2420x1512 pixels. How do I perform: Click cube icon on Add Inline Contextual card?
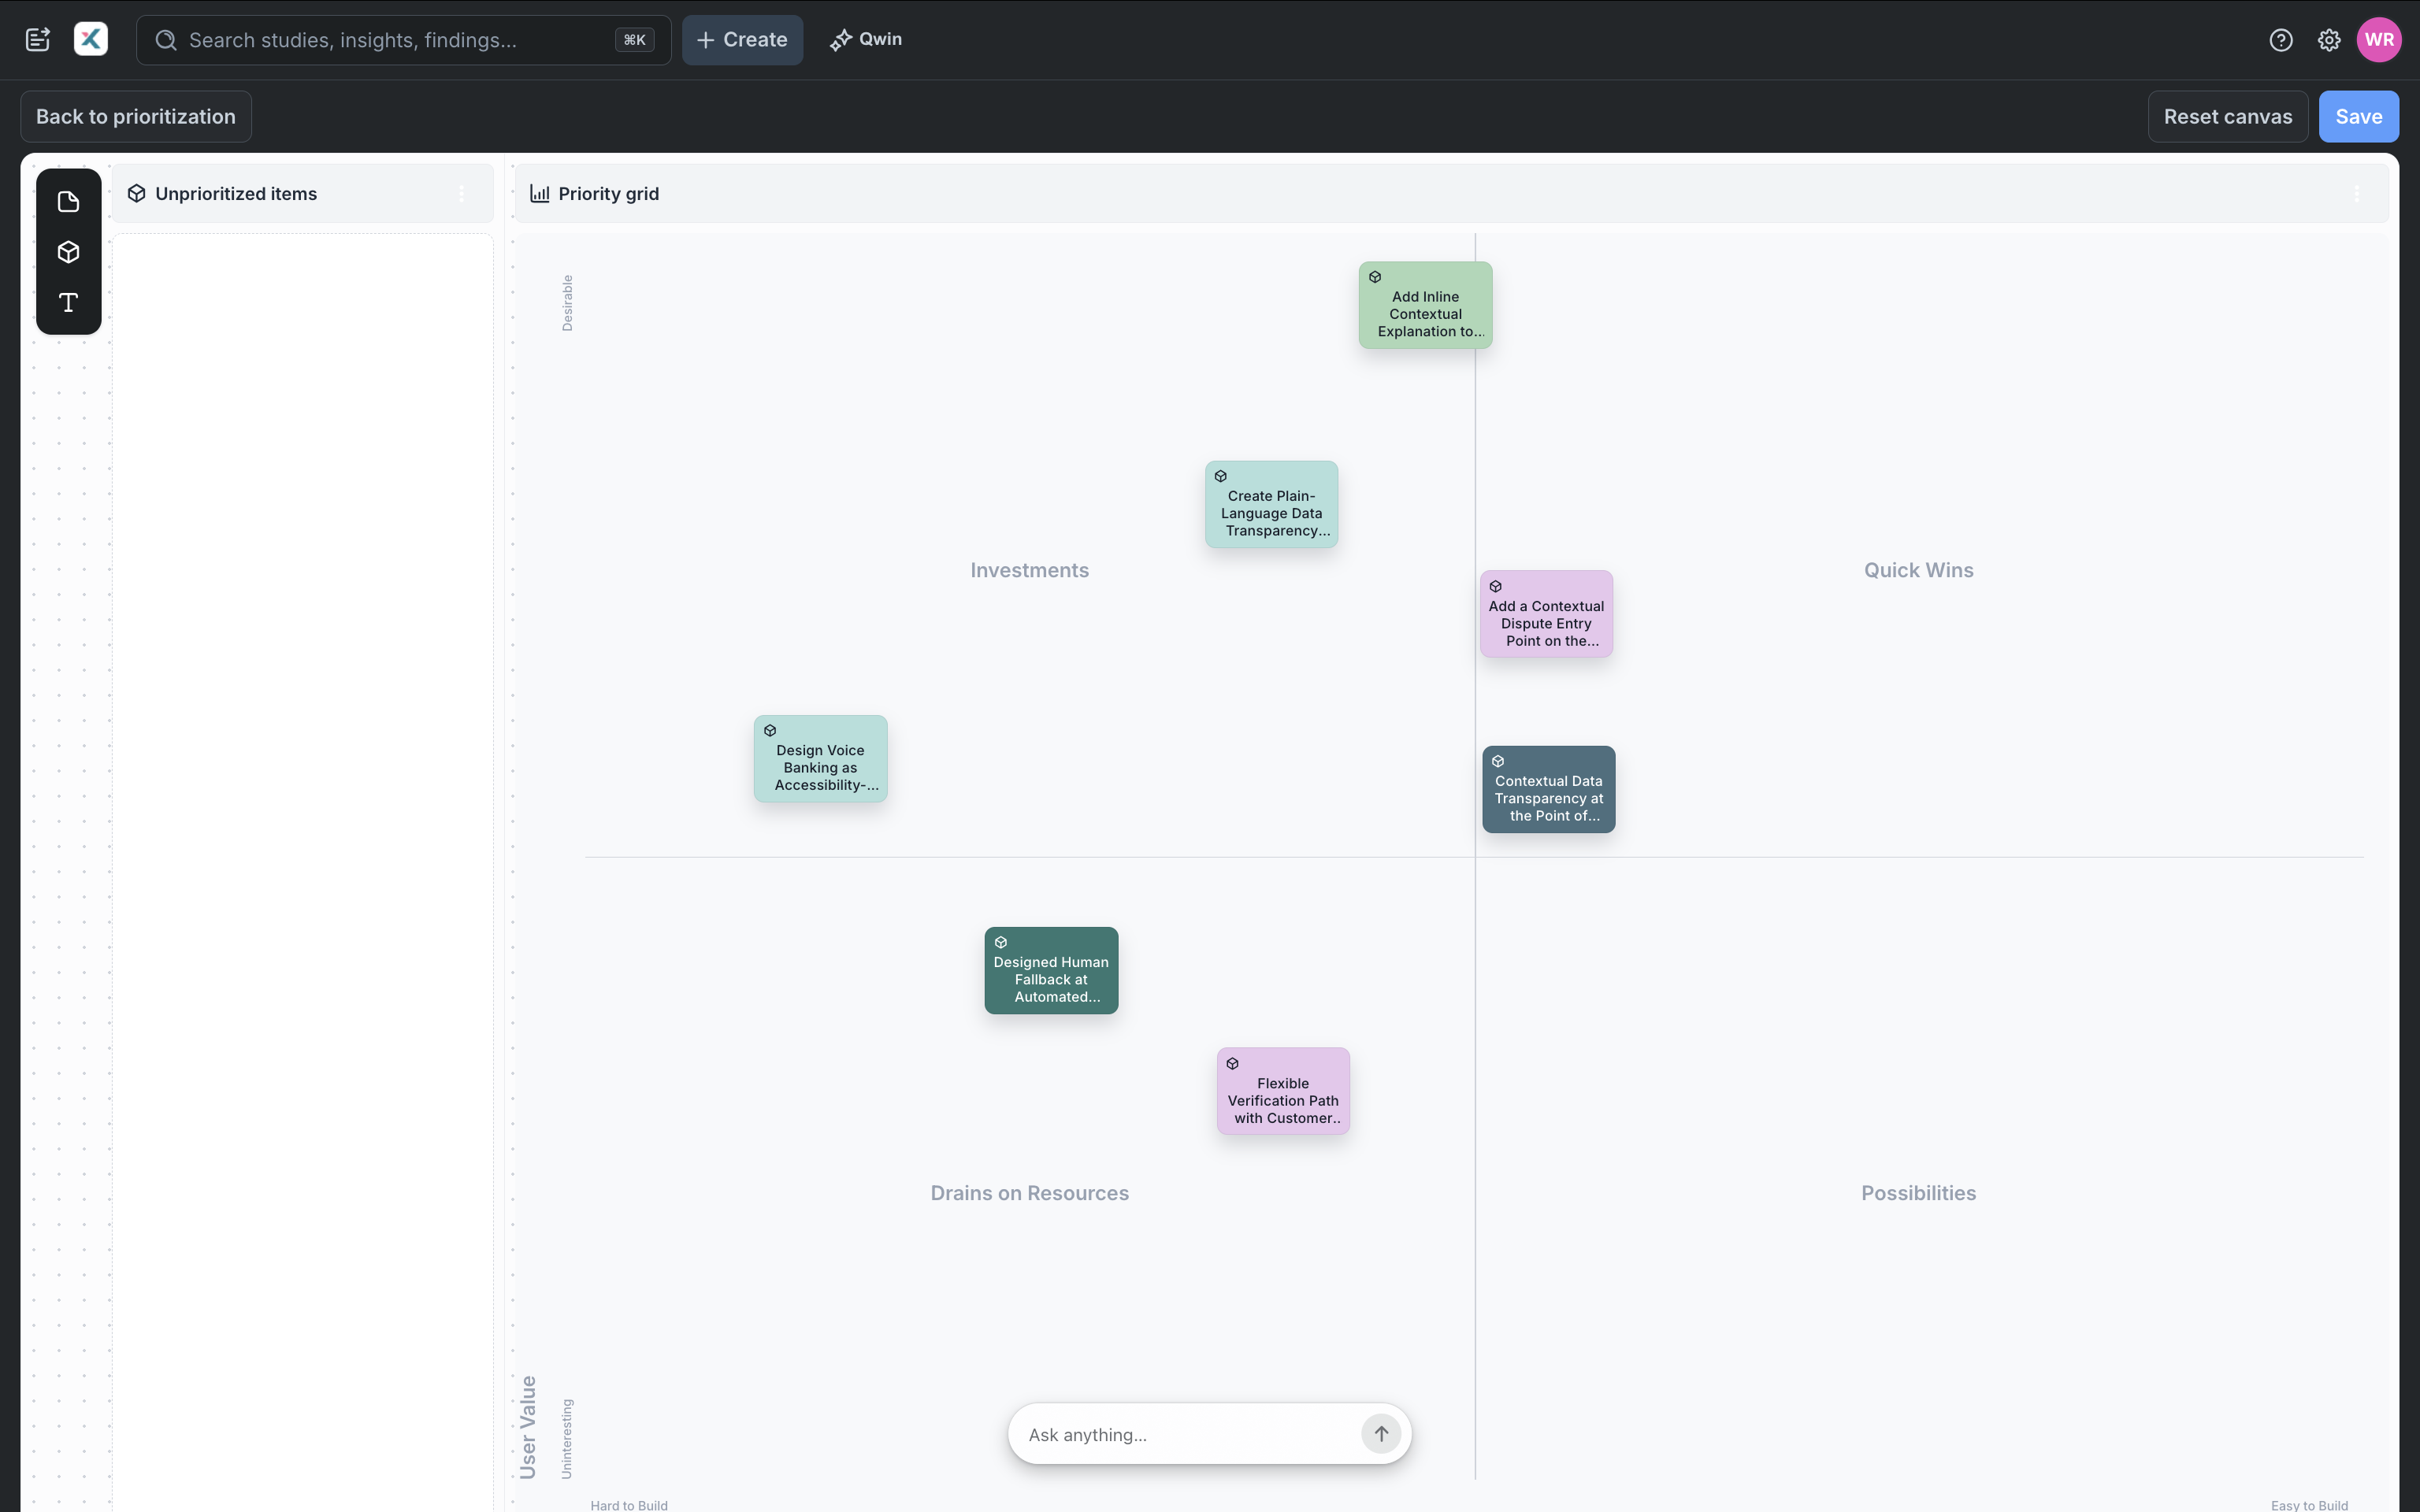pyautogui.click(x=1375, y=277)
